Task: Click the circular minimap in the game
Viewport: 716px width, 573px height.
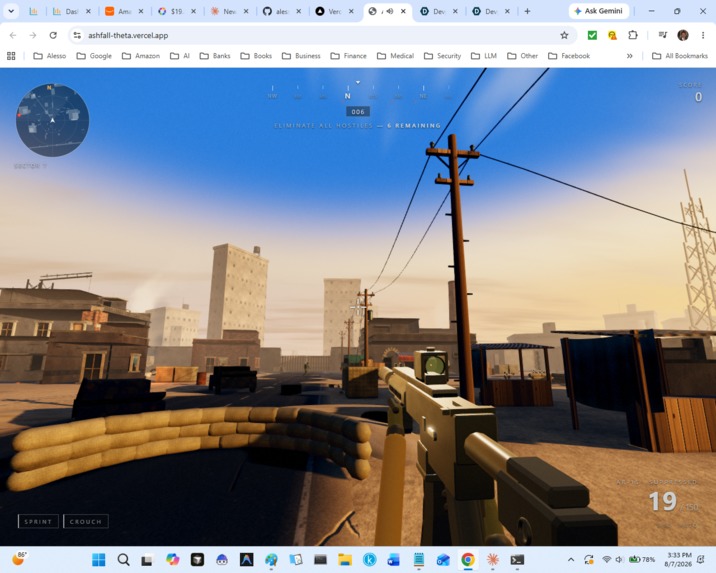Action: tap(52, 120)
